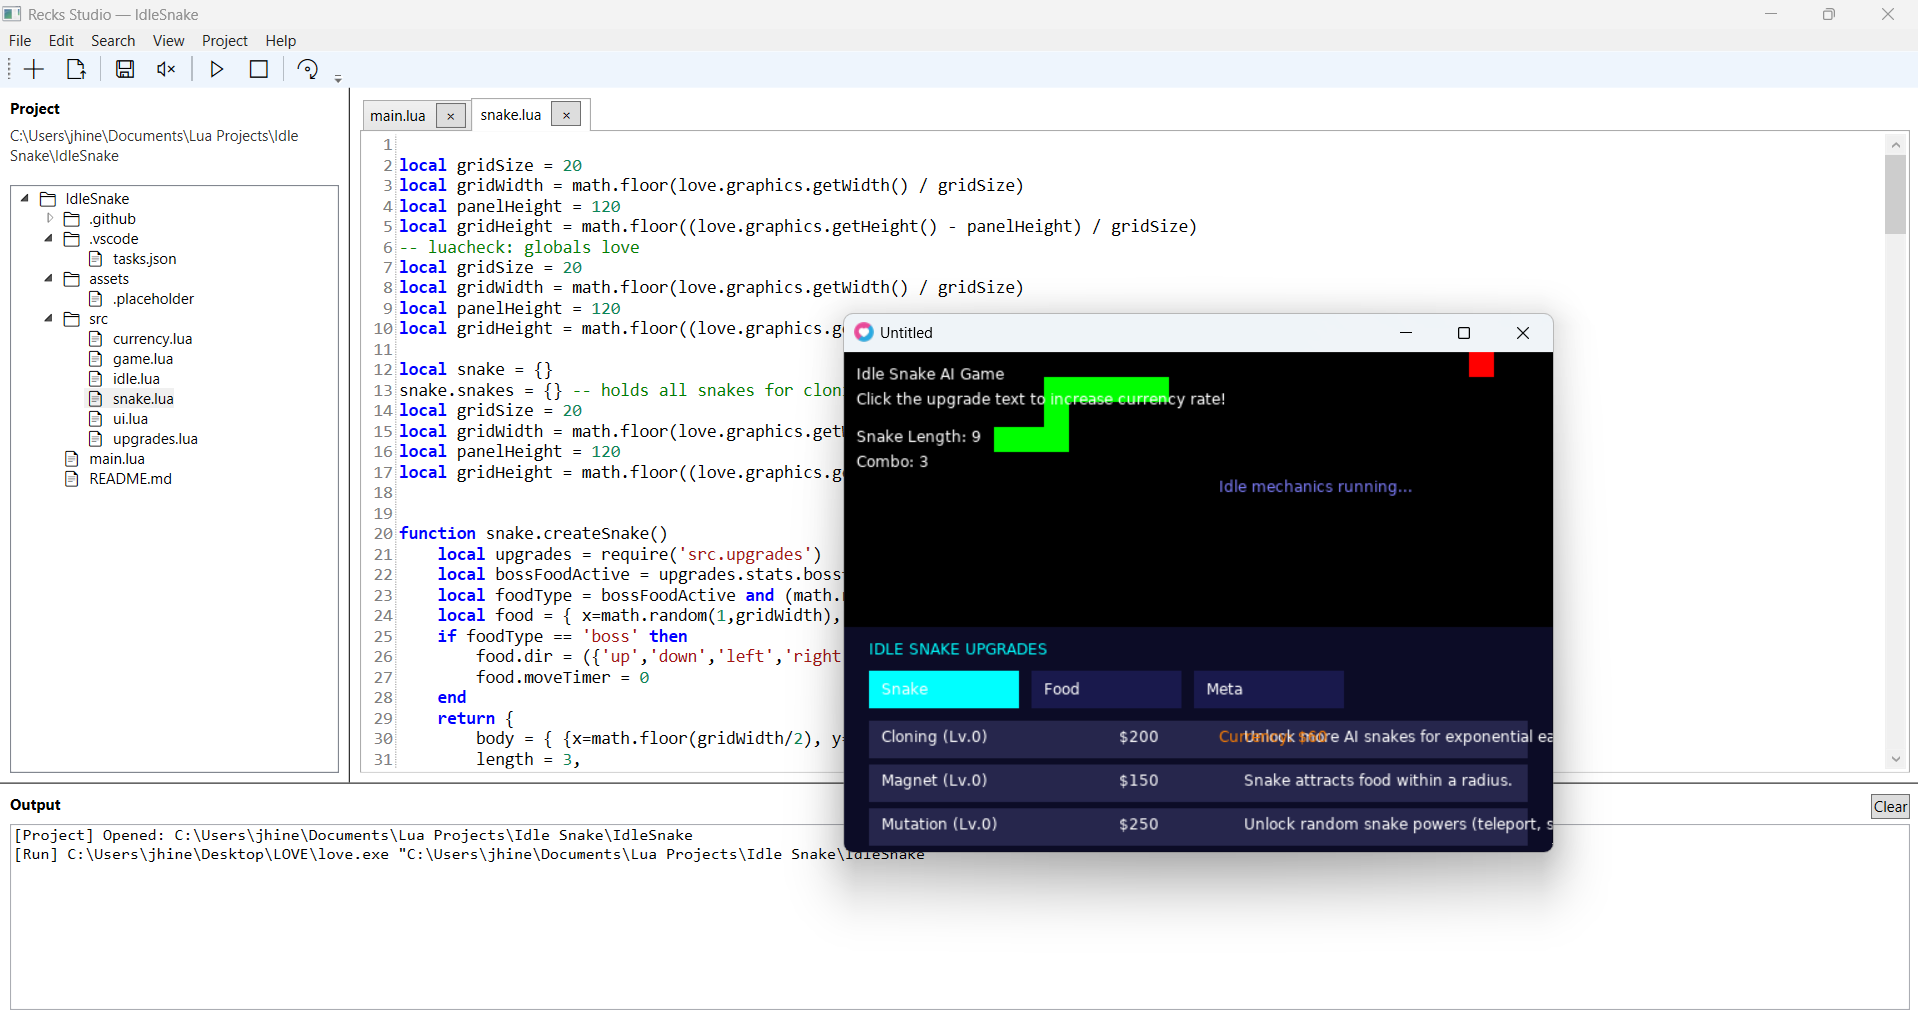Open game.lua from the project tree
1918x1017 pixels.
[143, 359]
